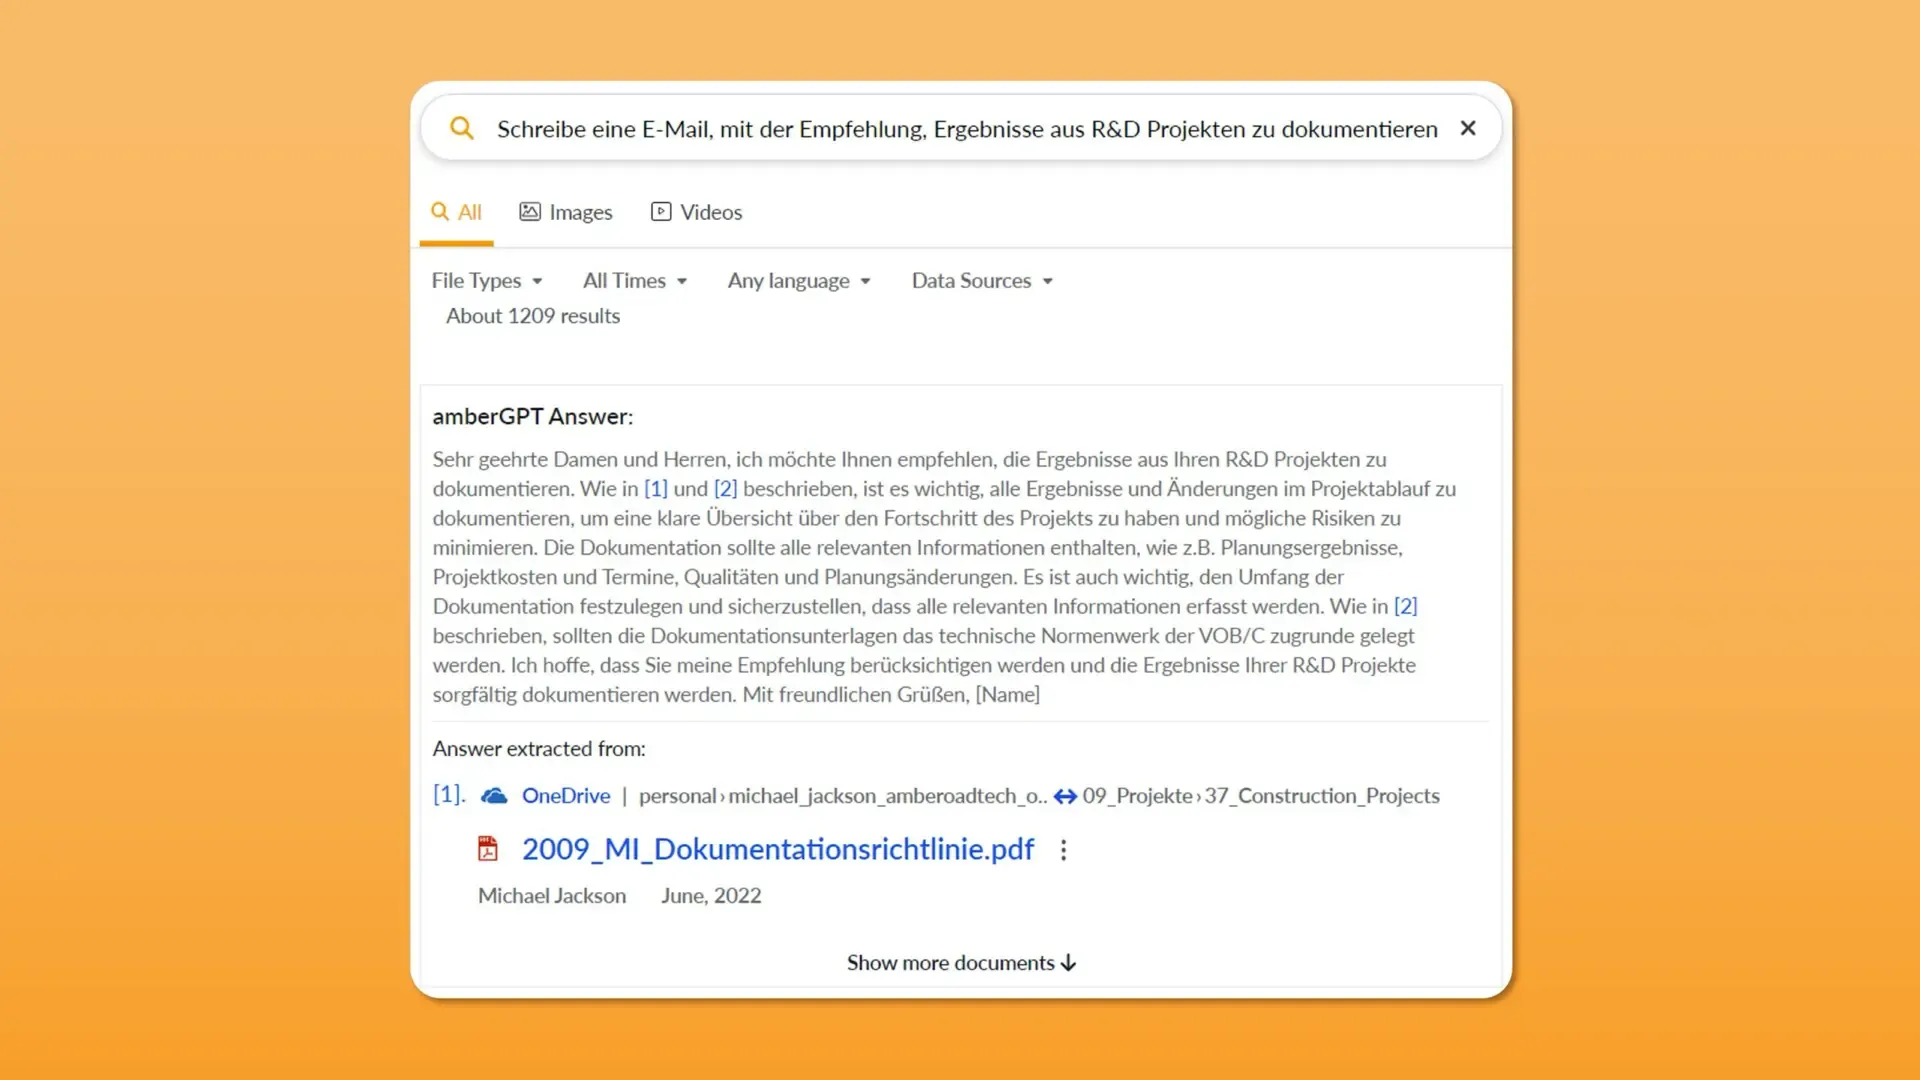Clear the search query with X
The width and height of the screenshot is (1920, 1080).
pyautogui.click(x=1468, y=128)
